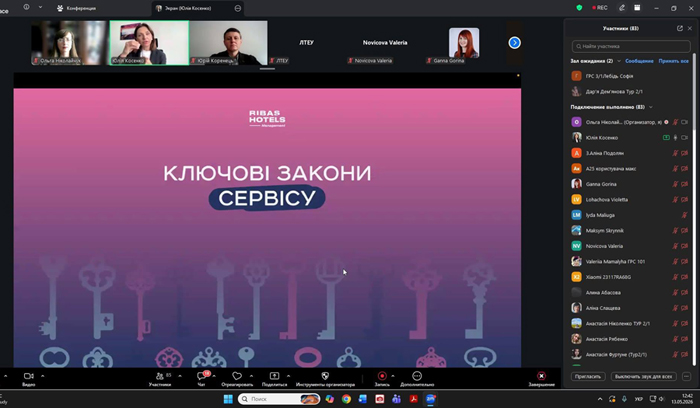Click the Пригласить button
Screen dimensions: 700x408
588,376
